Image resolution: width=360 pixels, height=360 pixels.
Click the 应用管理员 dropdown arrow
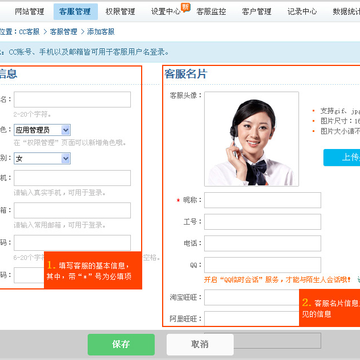66,130
